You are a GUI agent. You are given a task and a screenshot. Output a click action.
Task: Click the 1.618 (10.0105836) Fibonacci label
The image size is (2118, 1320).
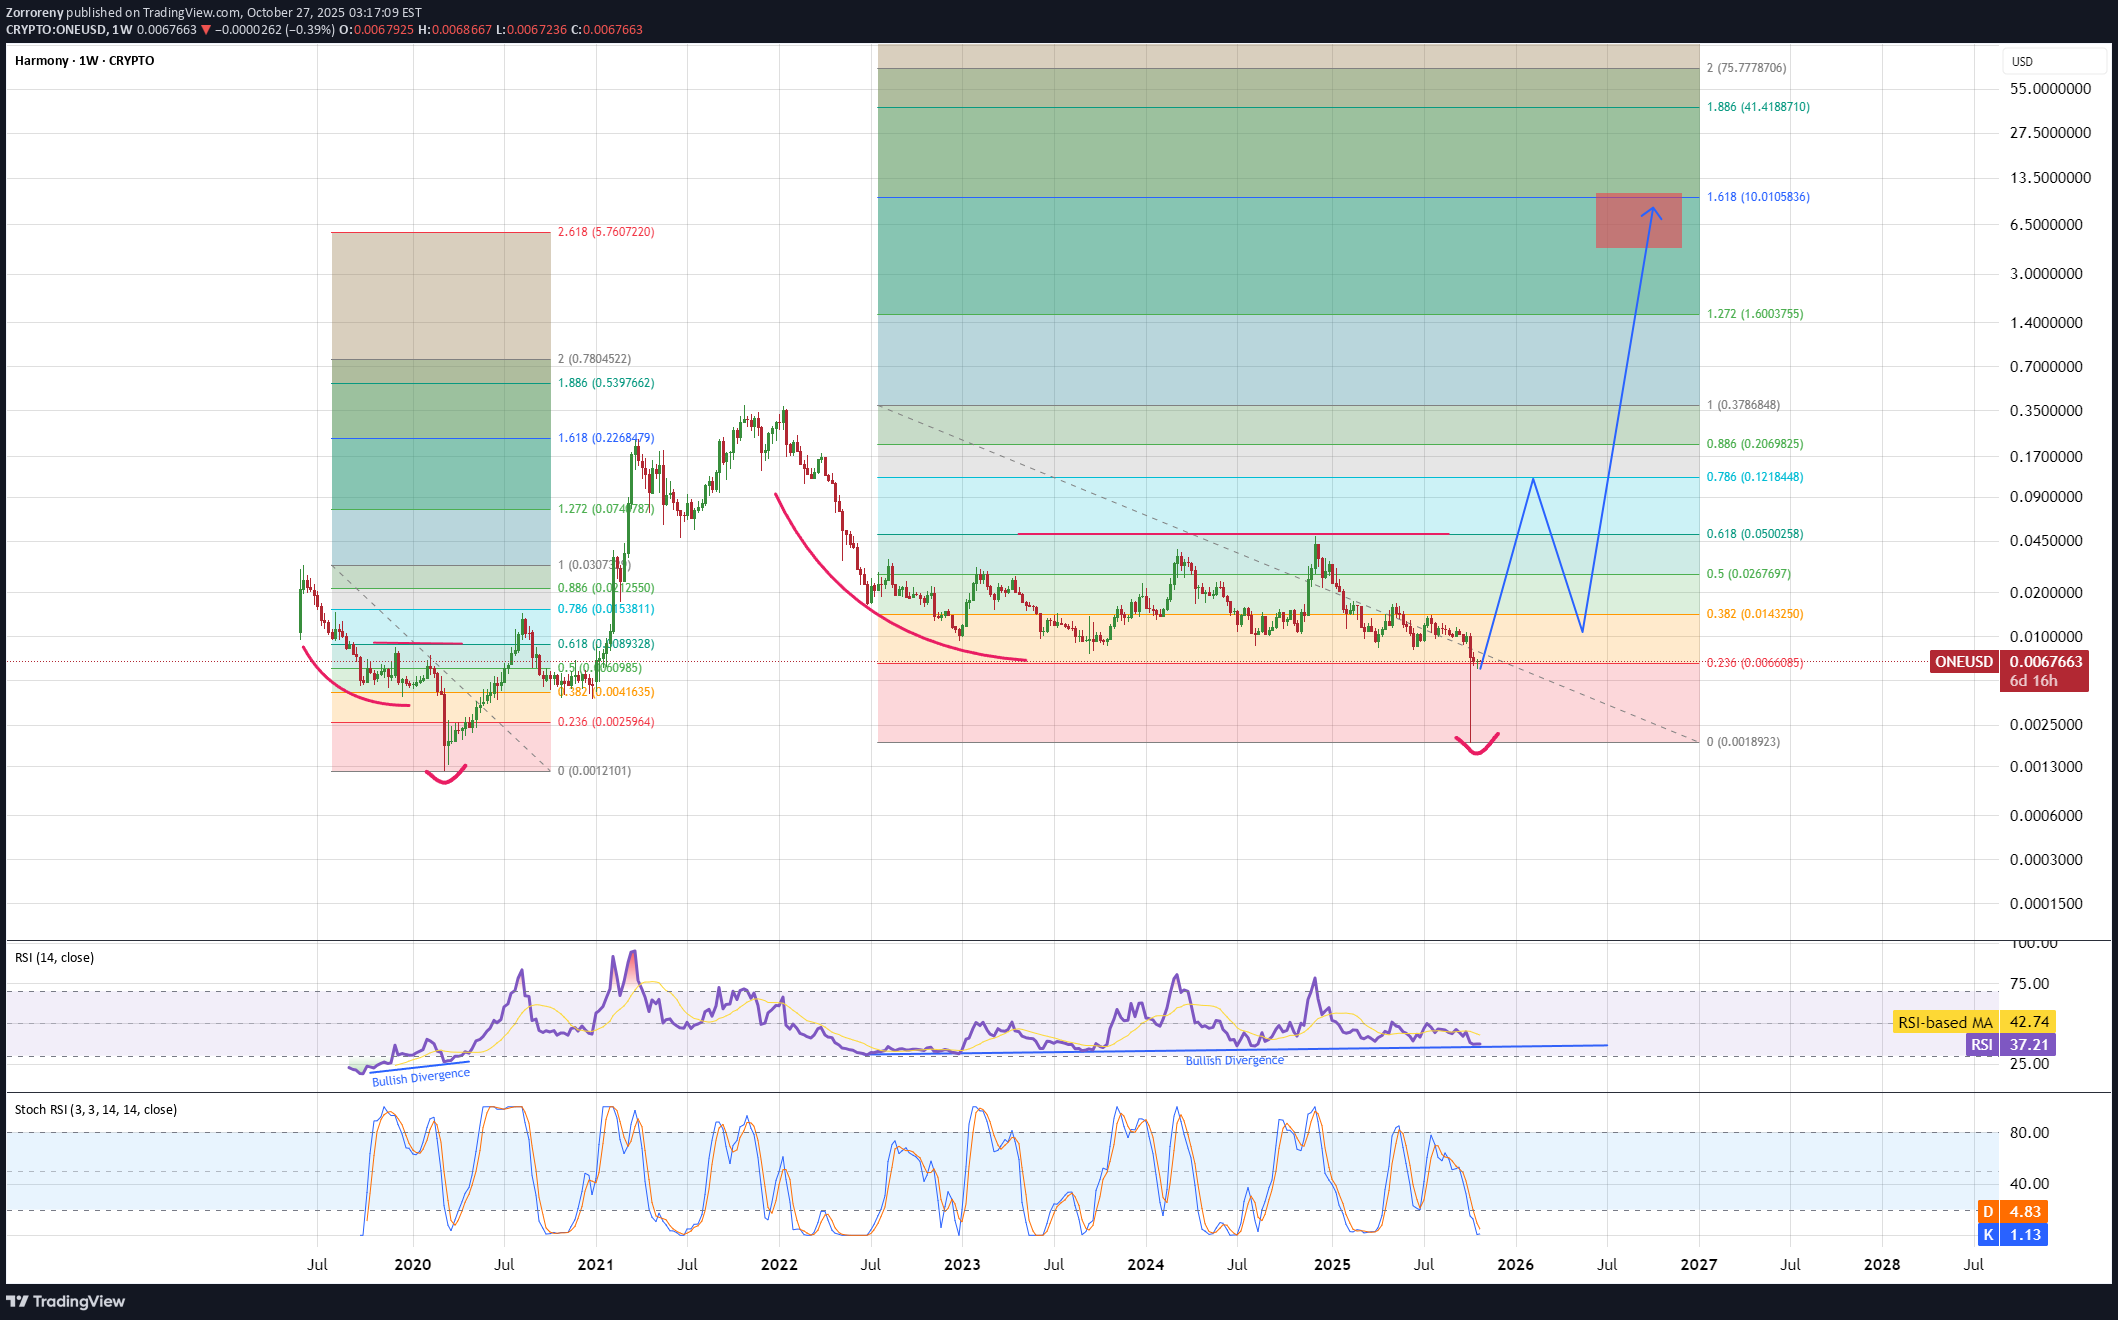(1758, 197)
